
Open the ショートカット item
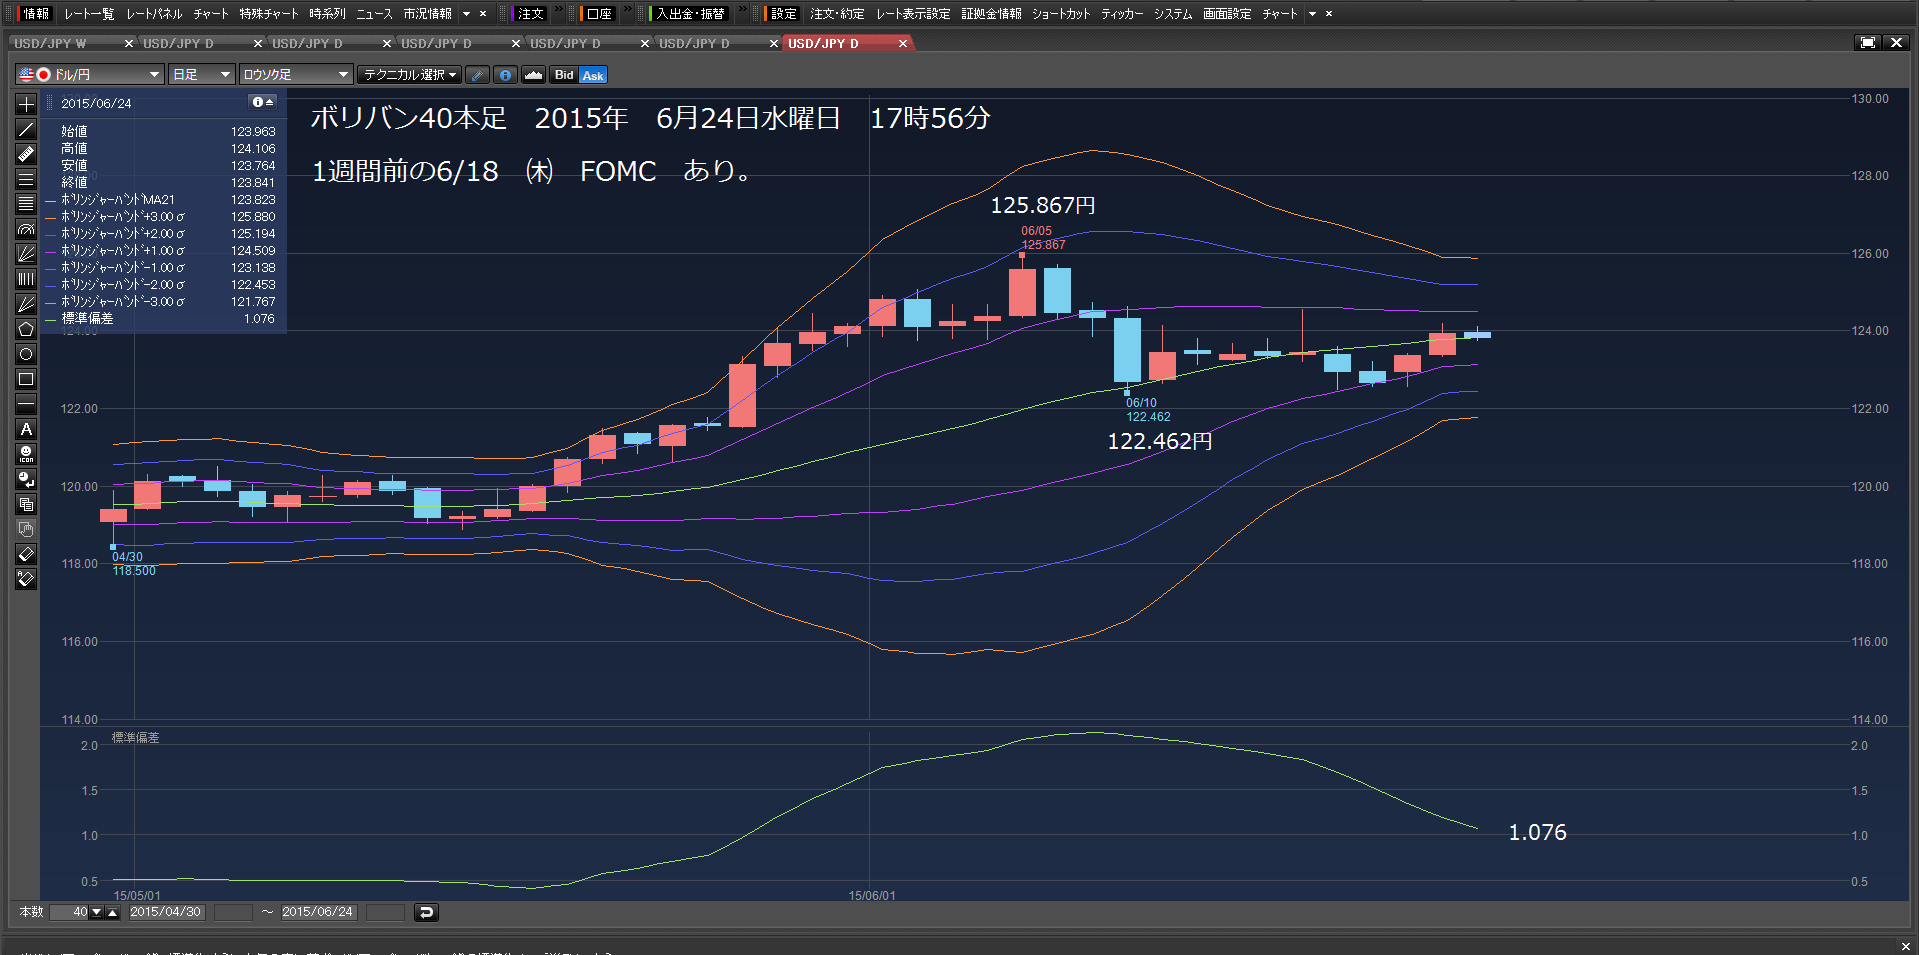(1060, 14)
